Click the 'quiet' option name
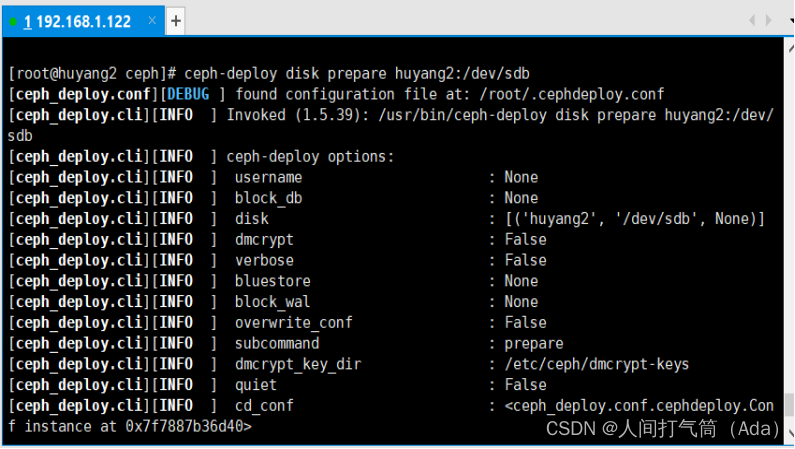Image resolution: width=795 pixels, height=449 pixels. coord(256,385)
